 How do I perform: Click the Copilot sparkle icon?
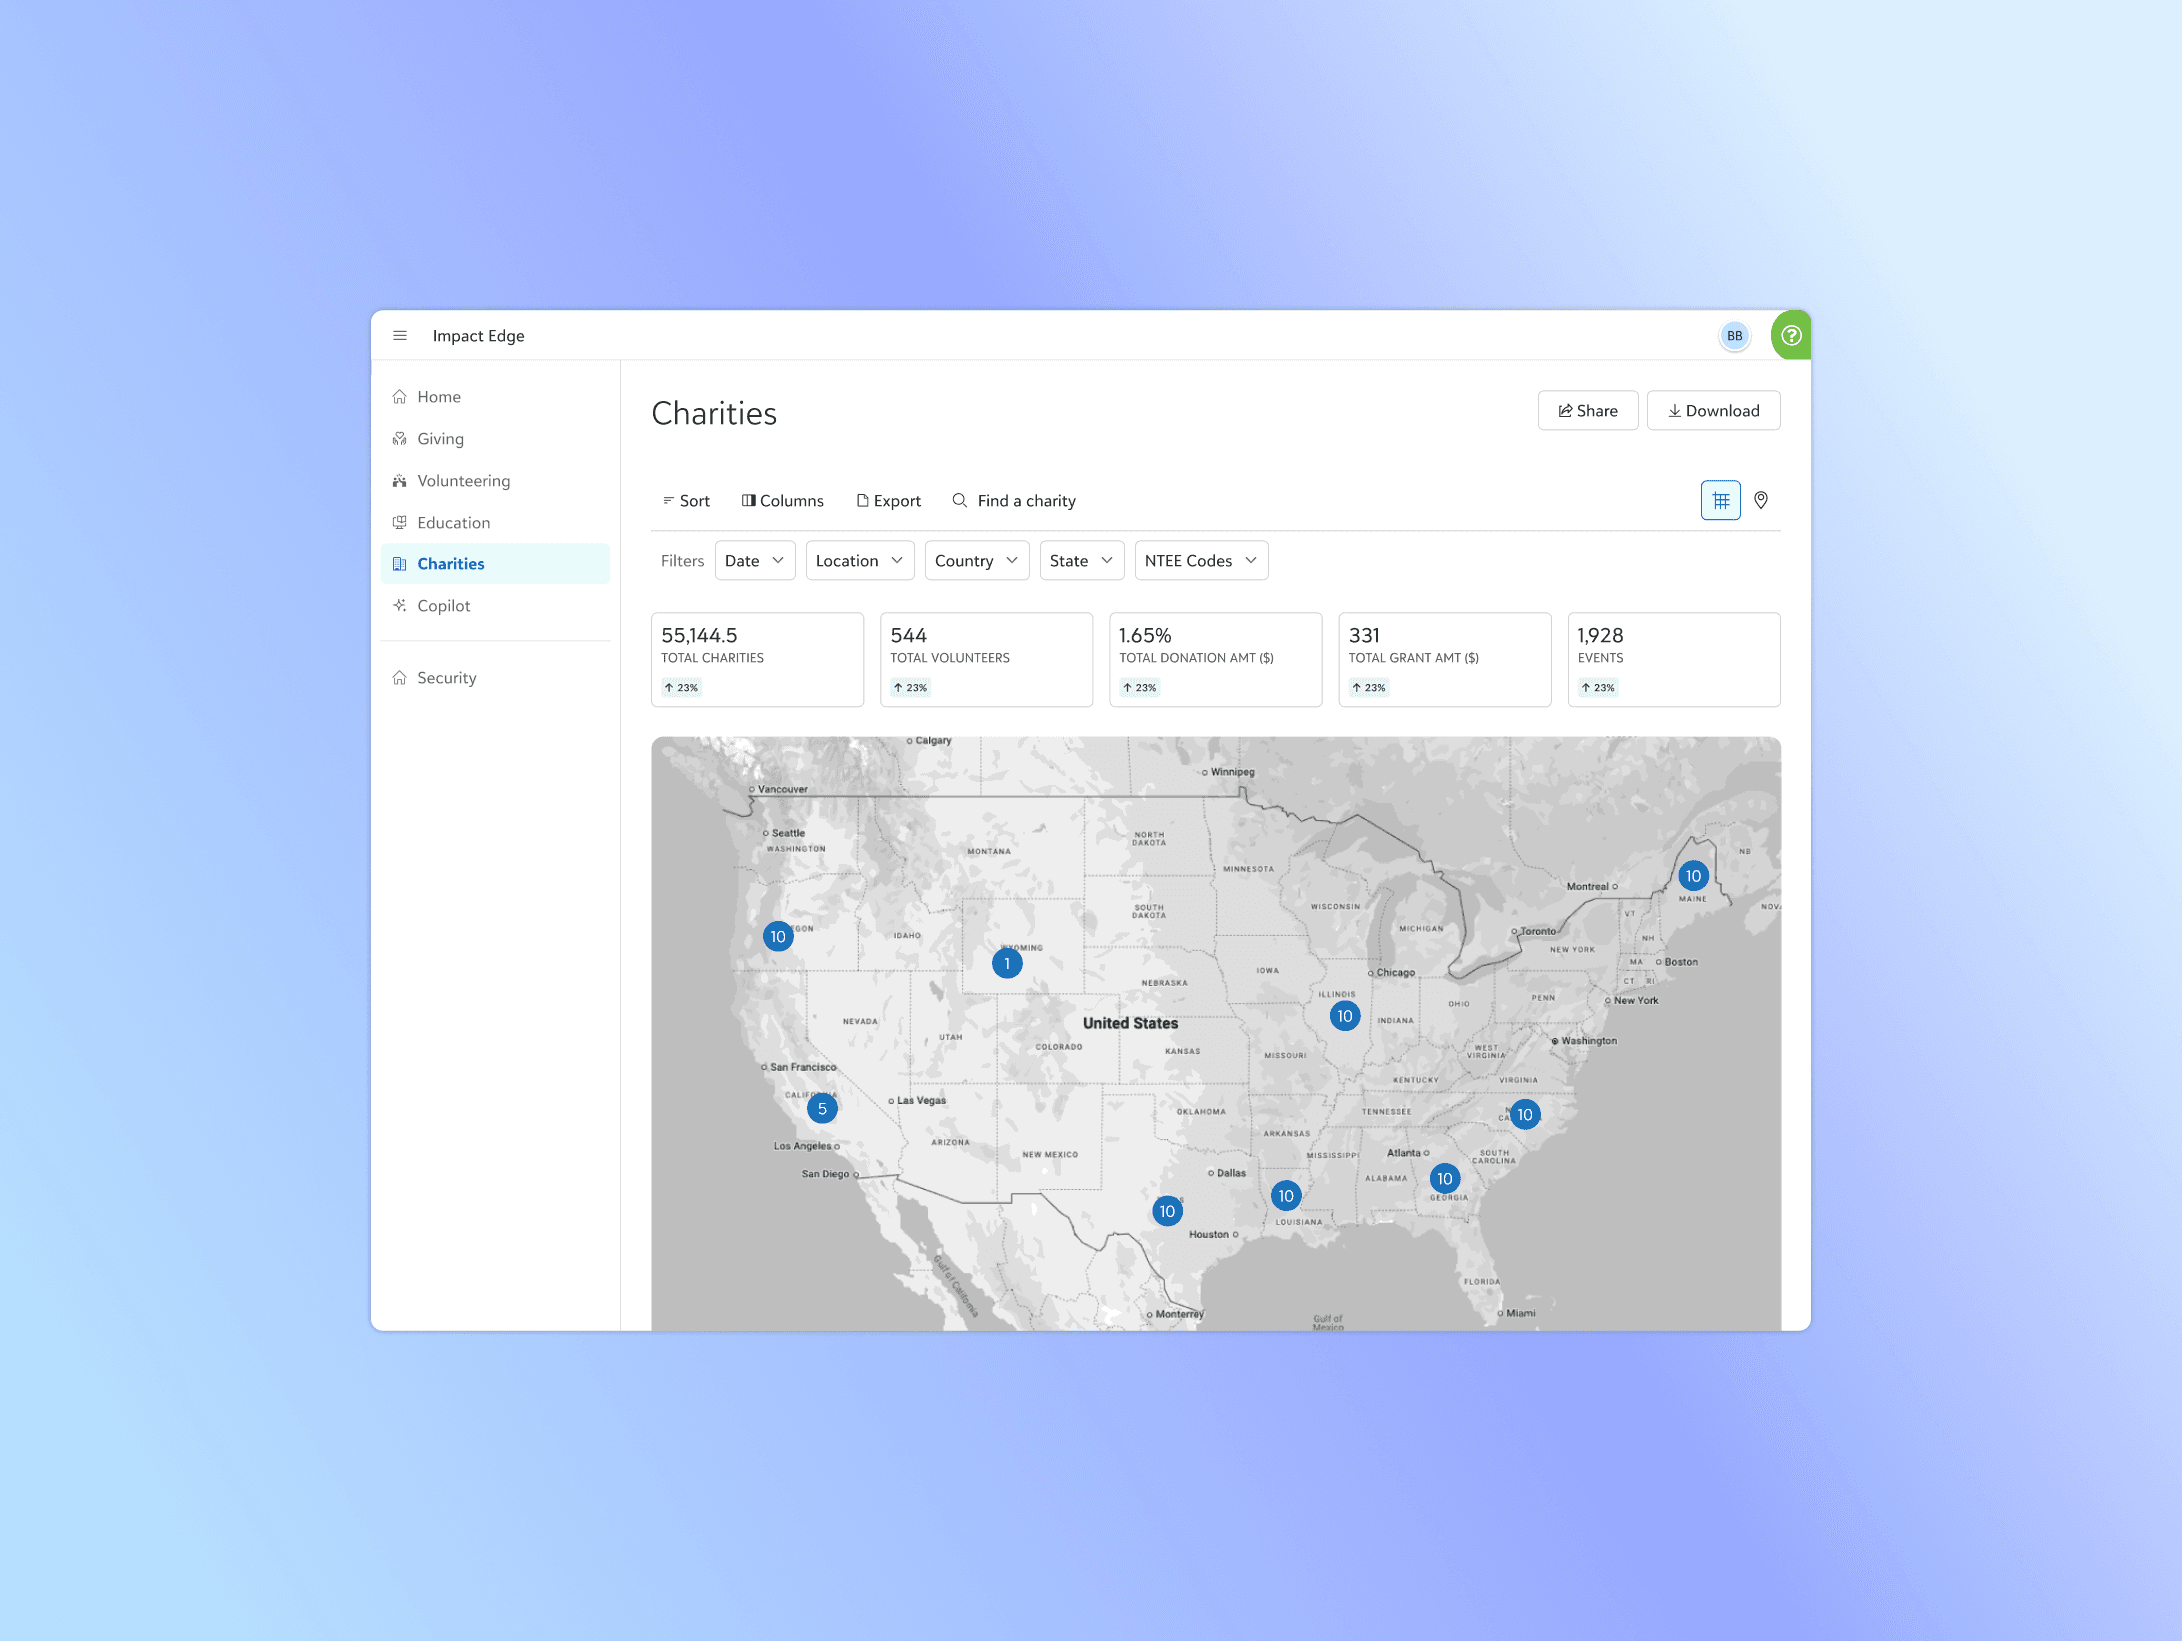[x=400, y=606]
